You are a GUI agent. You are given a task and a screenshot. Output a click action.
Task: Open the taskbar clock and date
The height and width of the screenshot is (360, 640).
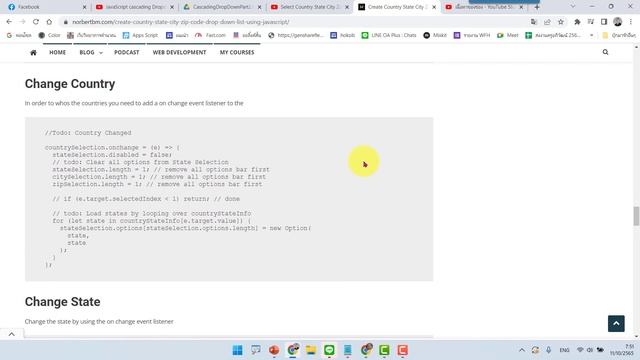[622, 350]
